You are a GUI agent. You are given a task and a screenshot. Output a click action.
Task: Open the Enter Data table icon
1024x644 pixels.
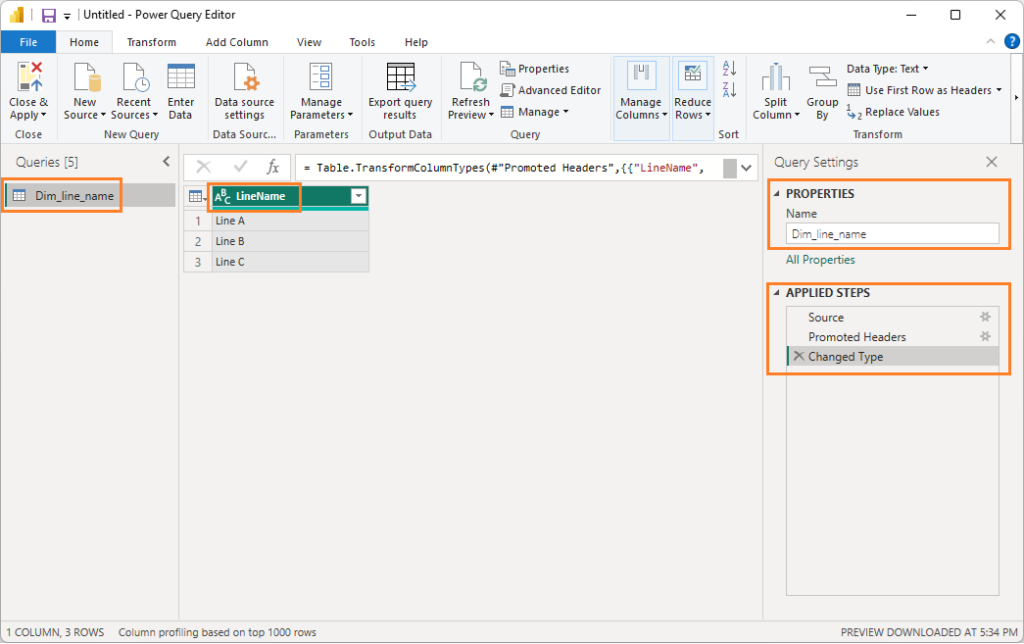point(181,76)
